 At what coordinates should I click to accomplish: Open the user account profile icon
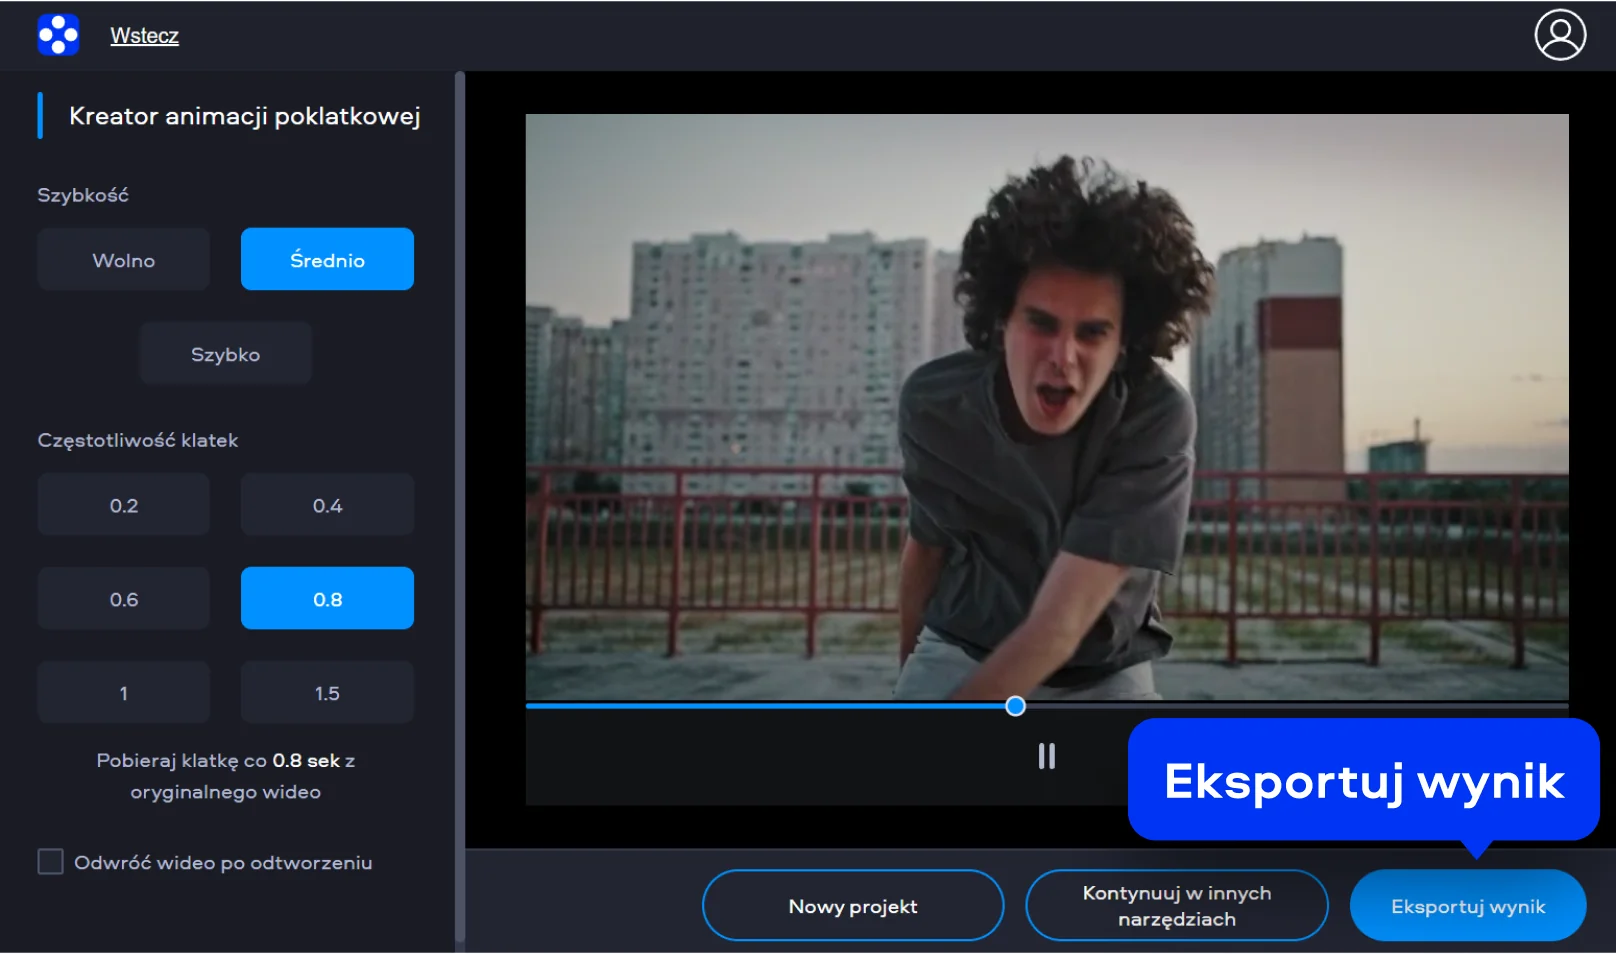1560,35
